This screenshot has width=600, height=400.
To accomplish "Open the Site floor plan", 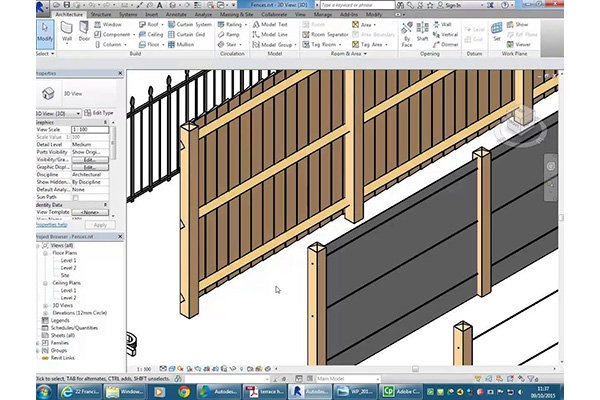I will [65, 276].
